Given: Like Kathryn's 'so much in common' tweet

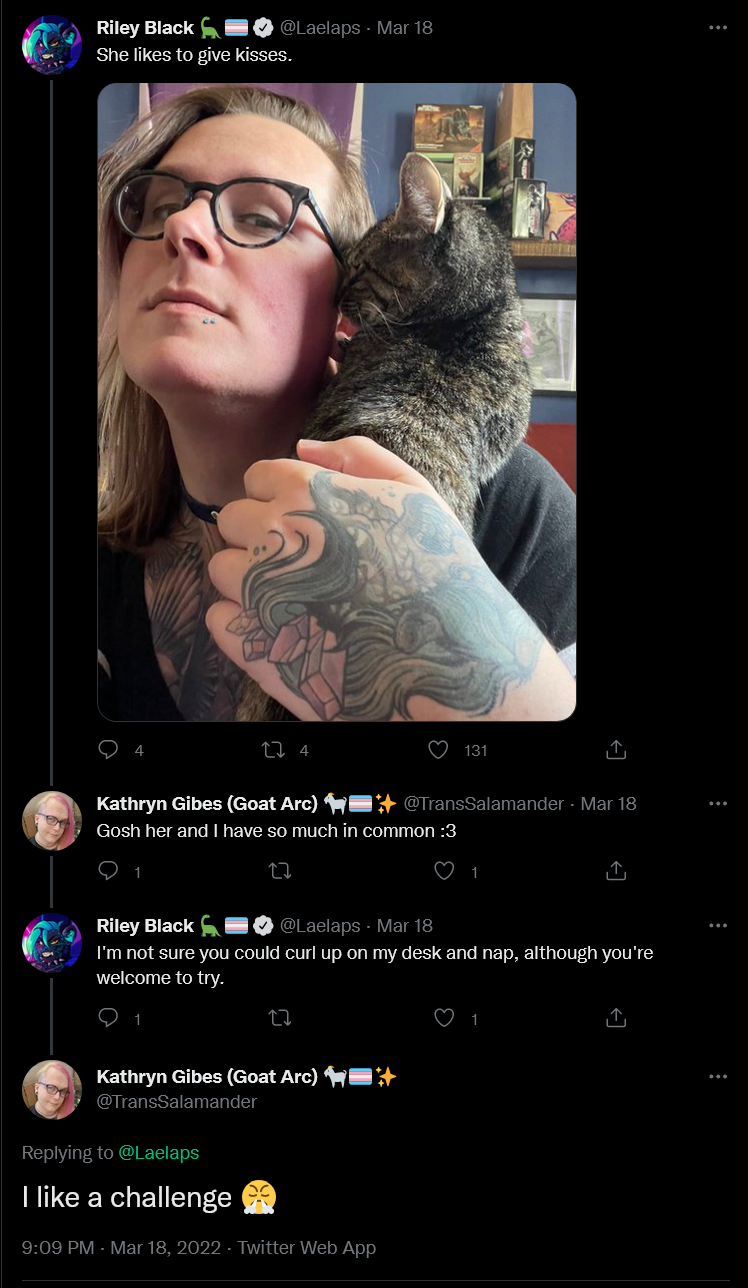Looking at the screenshot, I should pos(445,871).
